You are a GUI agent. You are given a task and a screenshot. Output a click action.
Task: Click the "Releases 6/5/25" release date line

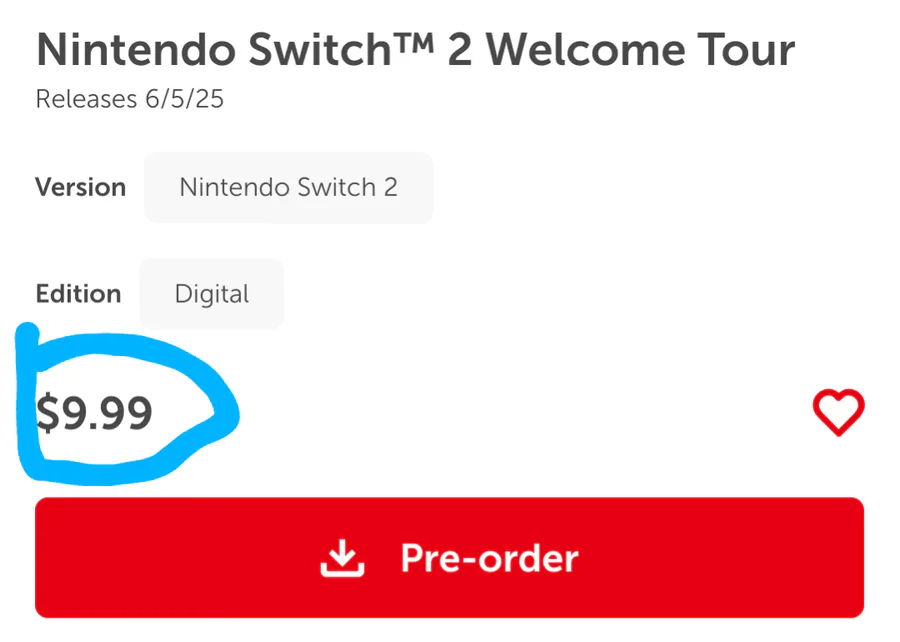130,99
